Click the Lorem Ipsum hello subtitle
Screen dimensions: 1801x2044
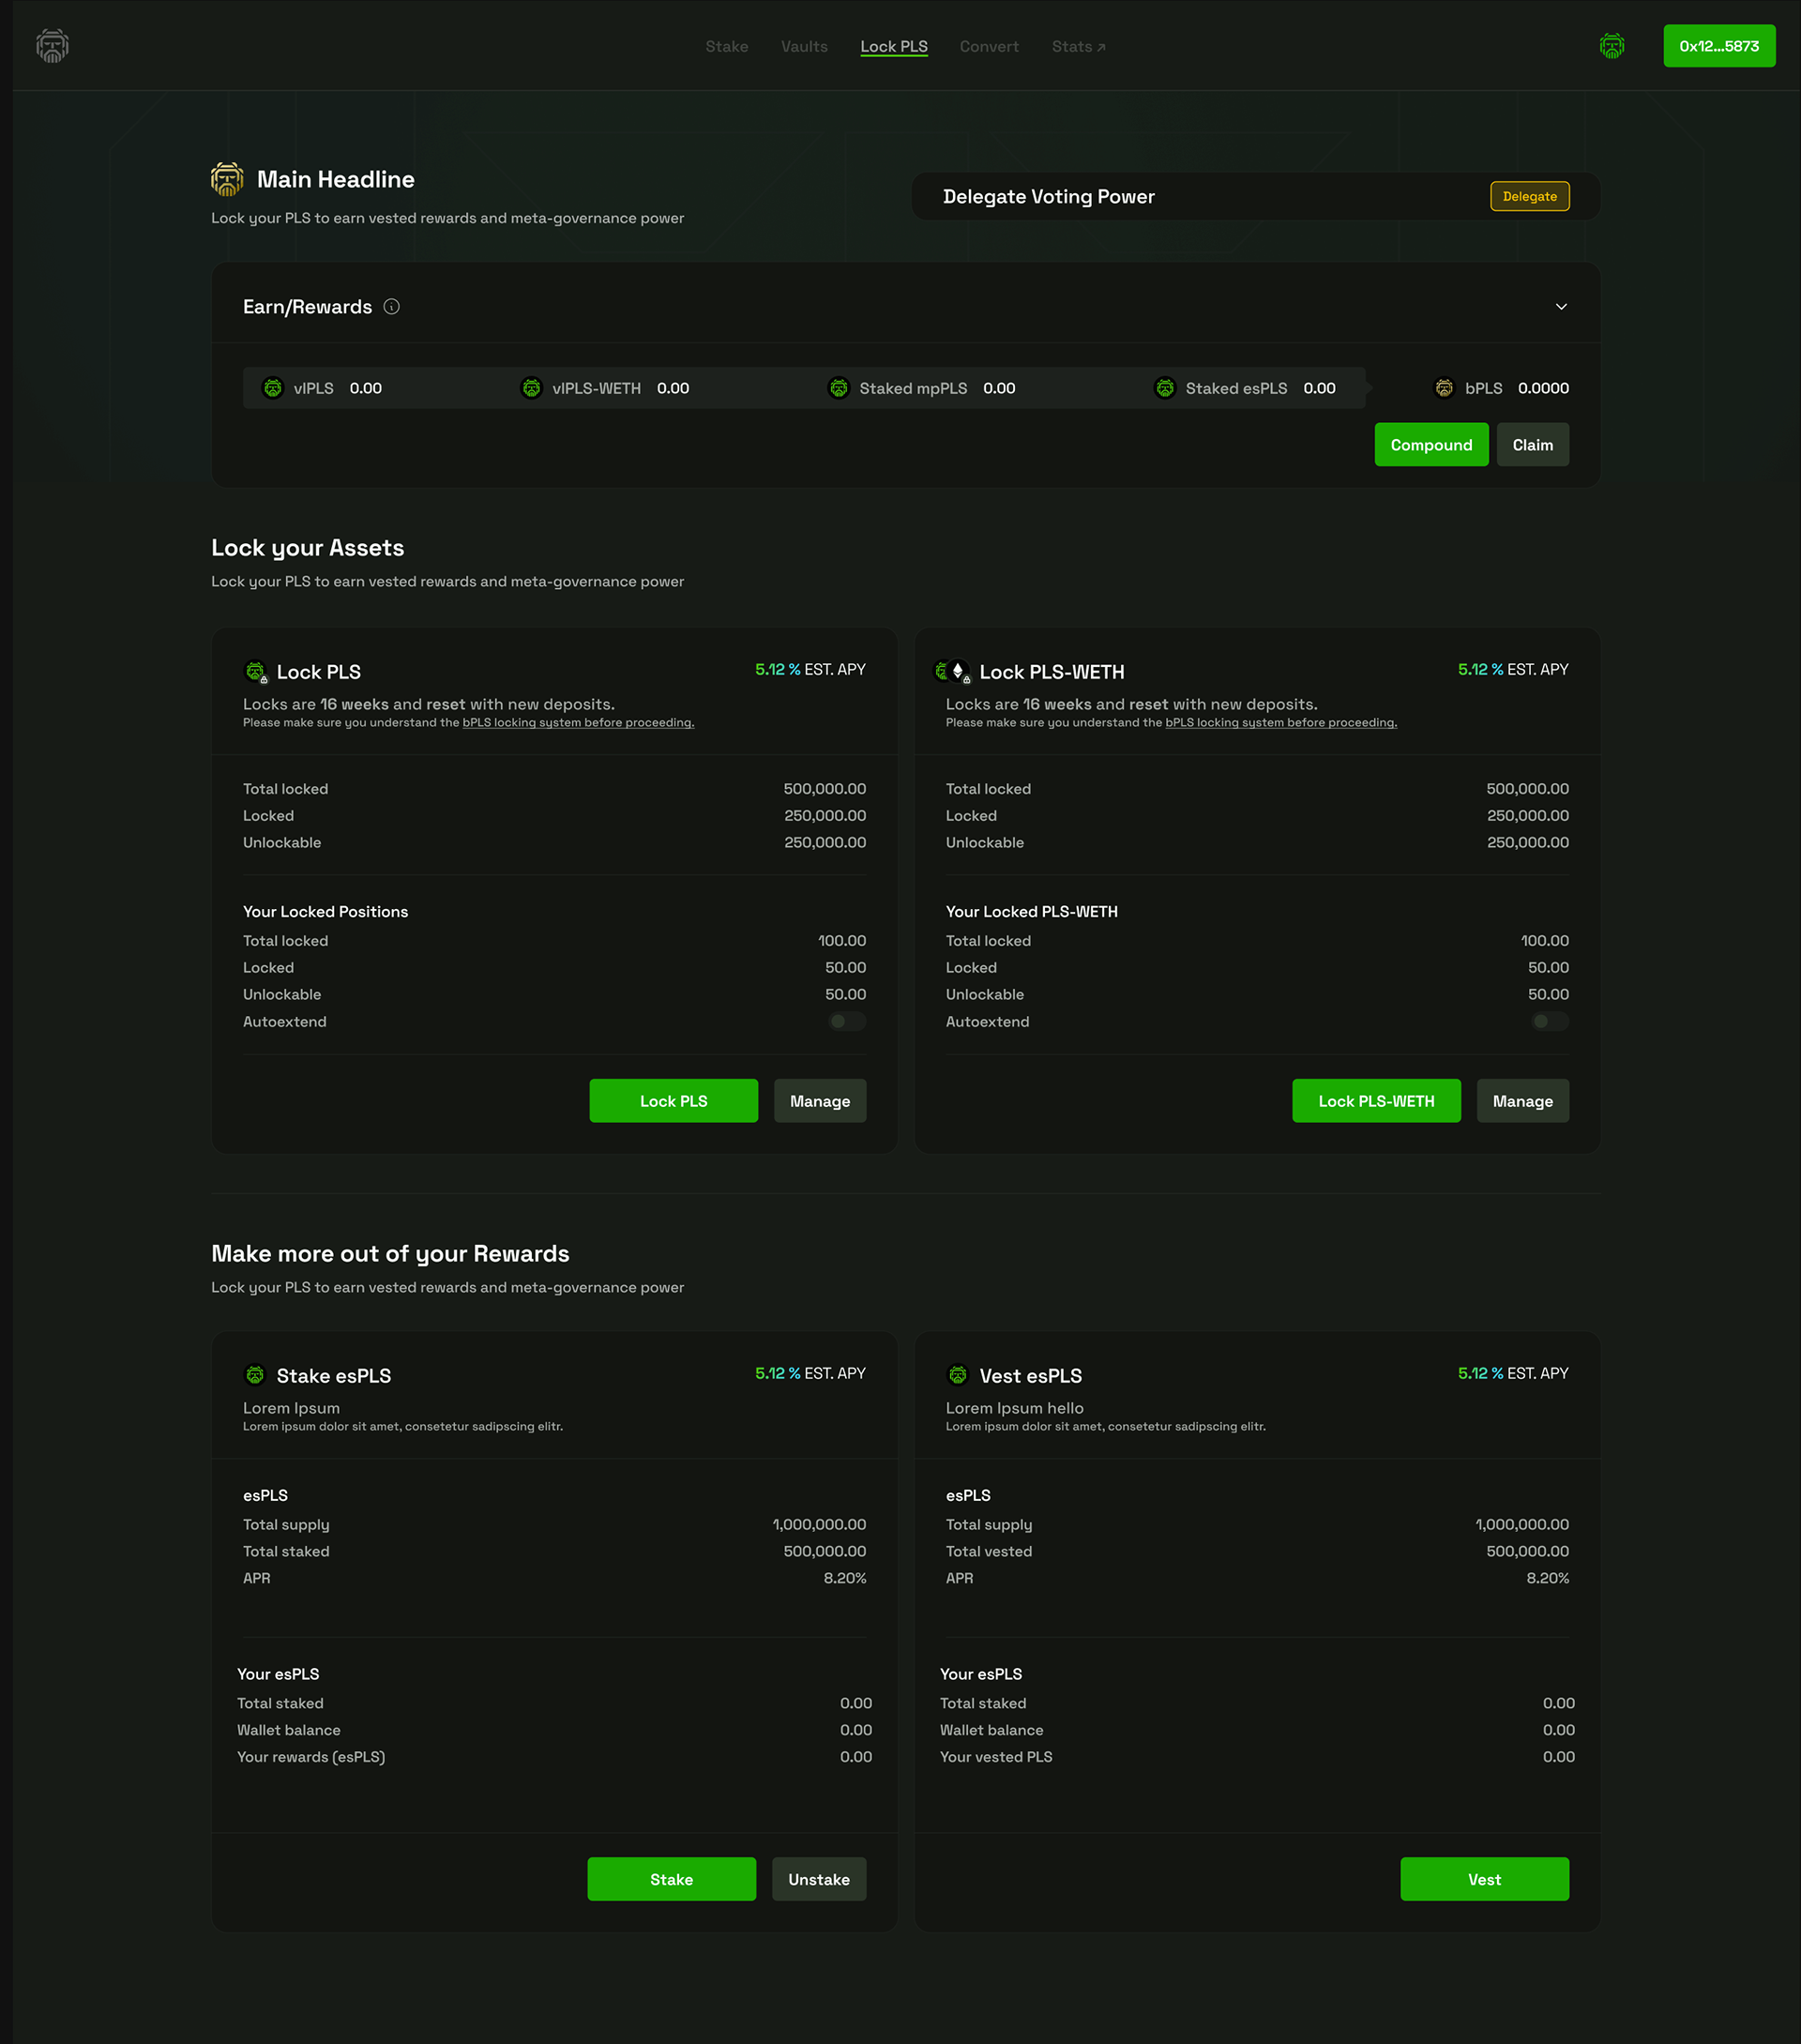(x=1014, y=1408)
